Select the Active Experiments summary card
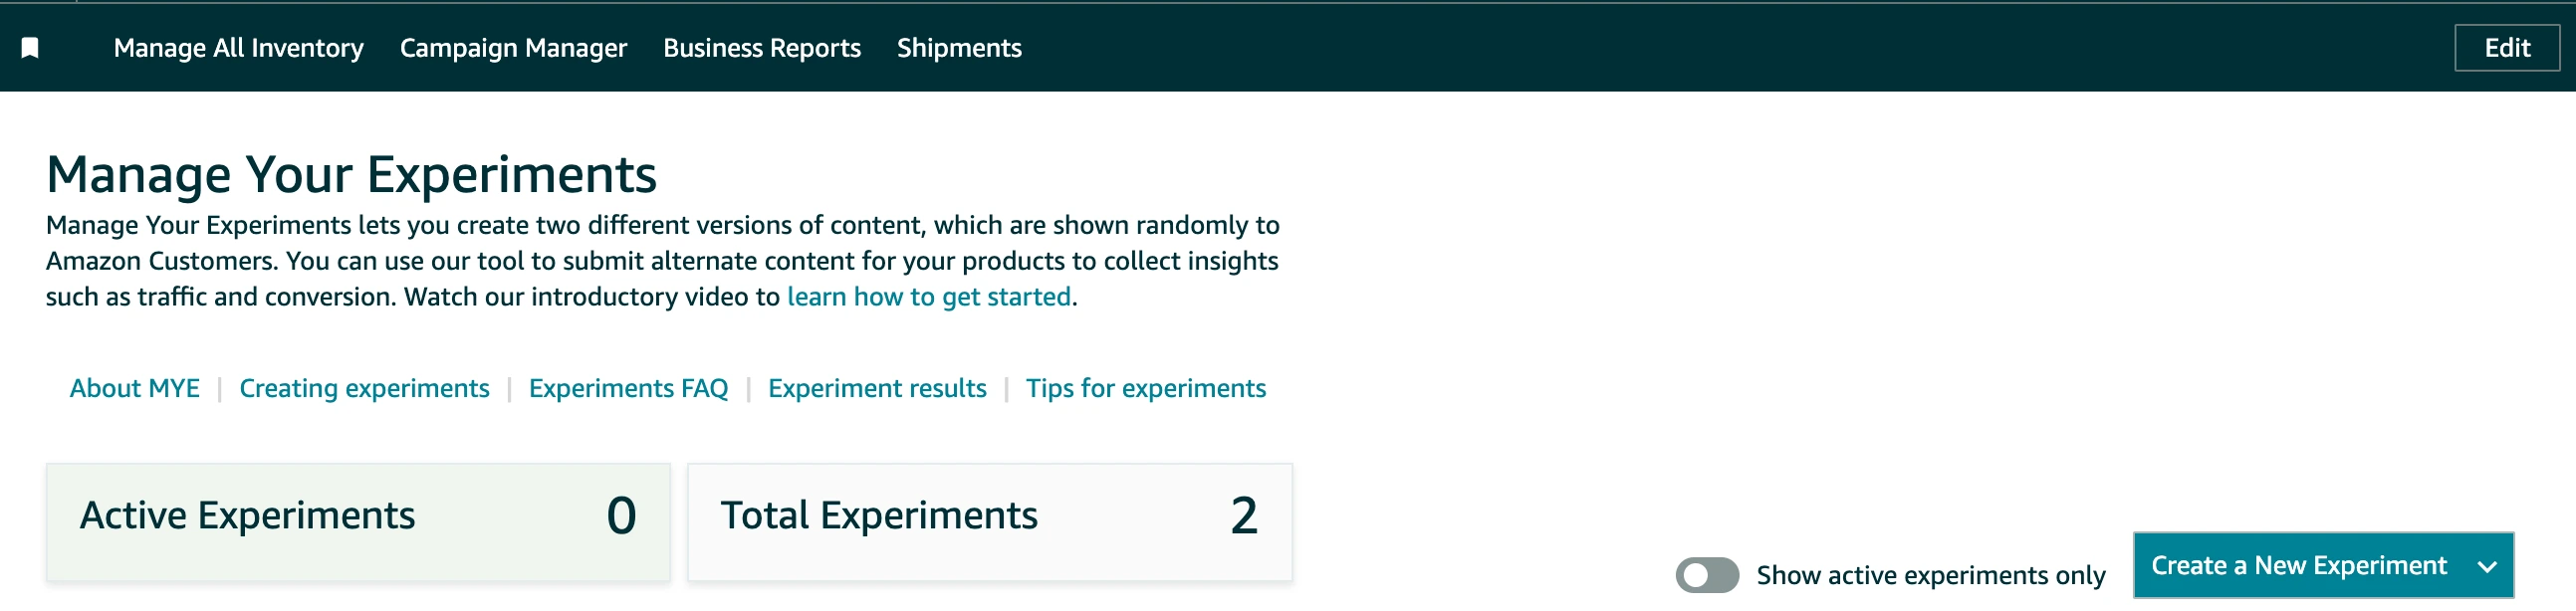Viewport: 2576px width, 611px height. tap(357, 521)
